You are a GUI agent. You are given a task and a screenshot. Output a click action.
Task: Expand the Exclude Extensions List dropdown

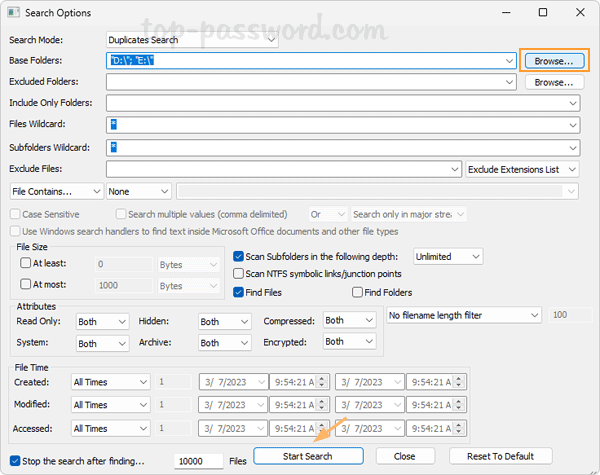pyautogui.click(x=523, y=169)
